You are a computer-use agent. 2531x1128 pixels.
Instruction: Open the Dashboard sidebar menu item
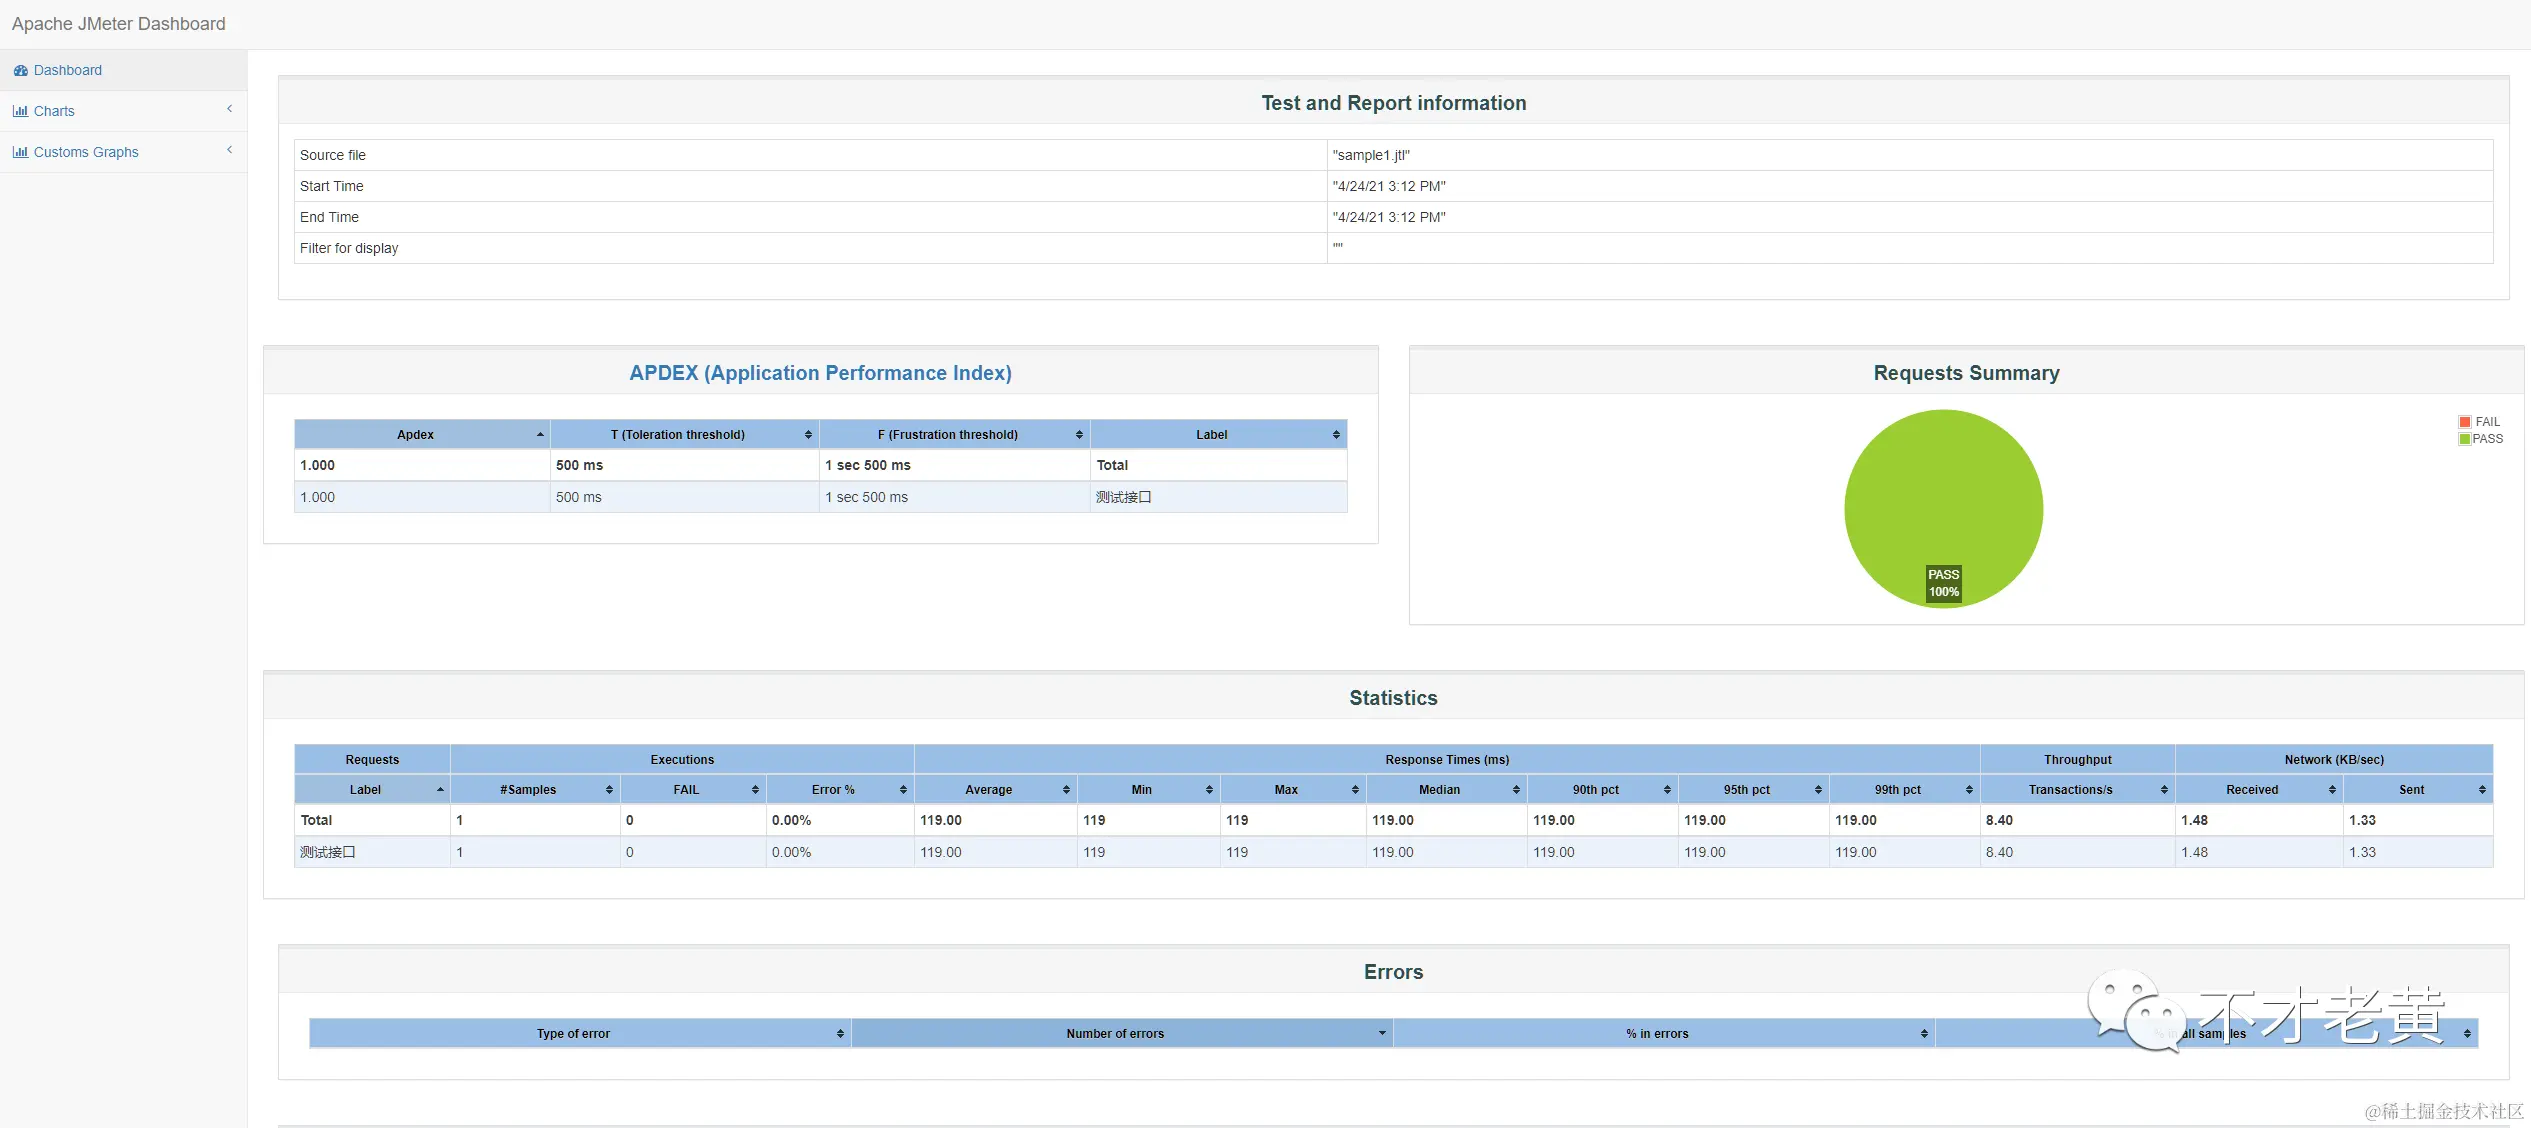click(x=67, y=71)
